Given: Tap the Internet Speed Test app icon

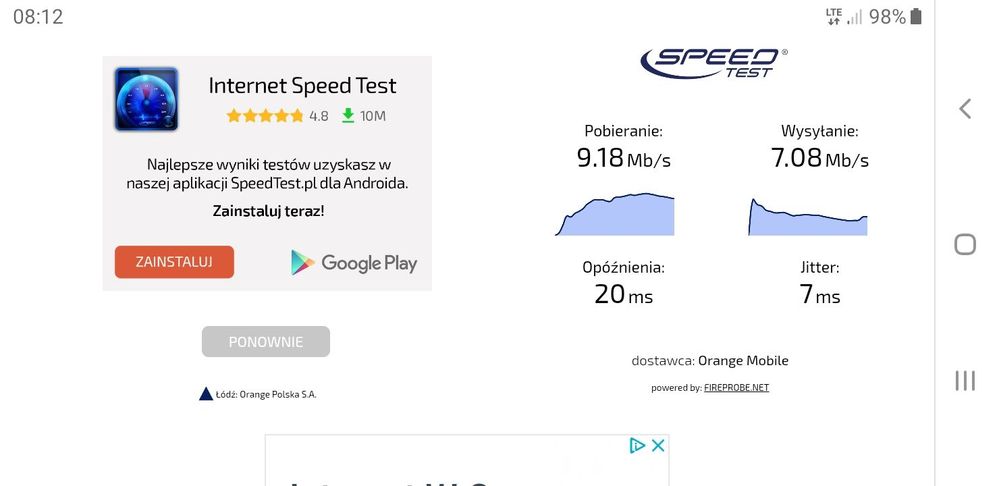Looking at the screenshot, I should tap(146, 99).
